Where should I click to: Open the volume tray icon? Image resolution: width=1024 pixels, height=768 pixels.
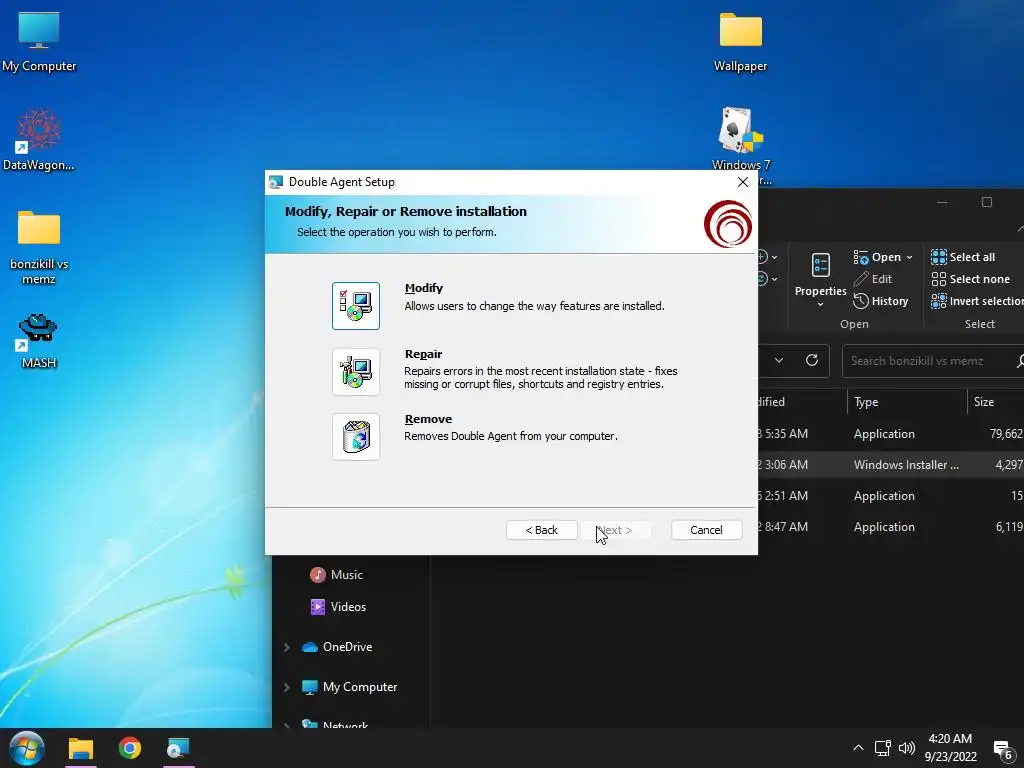(x=906, y=748)
